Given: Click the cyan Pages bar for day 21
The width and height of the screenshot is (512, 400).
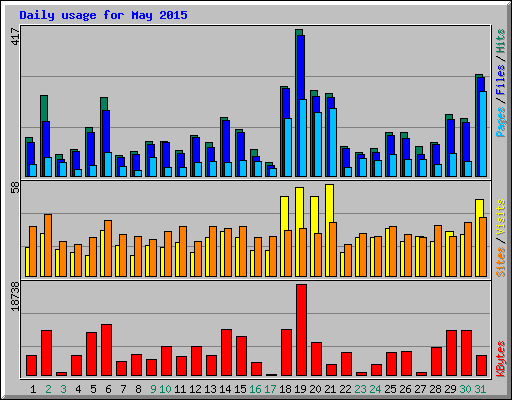Looking at the screenshot, I should (x=333, y=142).
